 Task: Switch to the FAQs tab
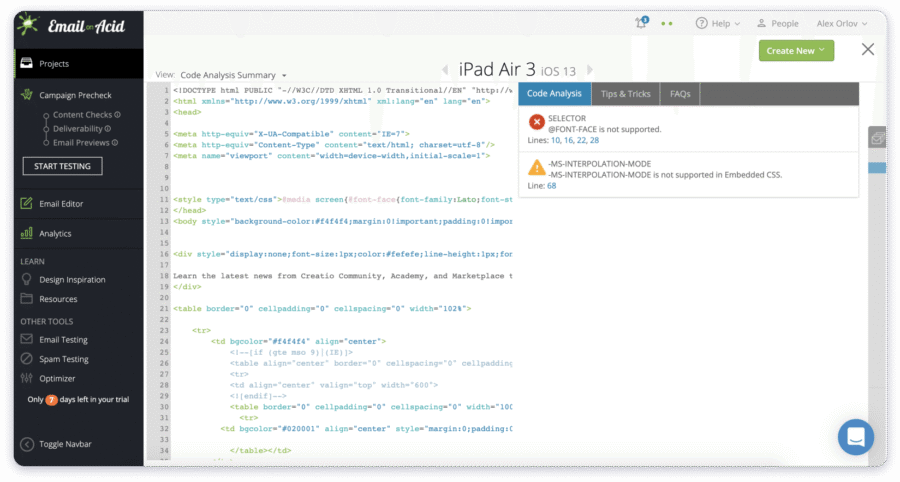coord(680,94)
